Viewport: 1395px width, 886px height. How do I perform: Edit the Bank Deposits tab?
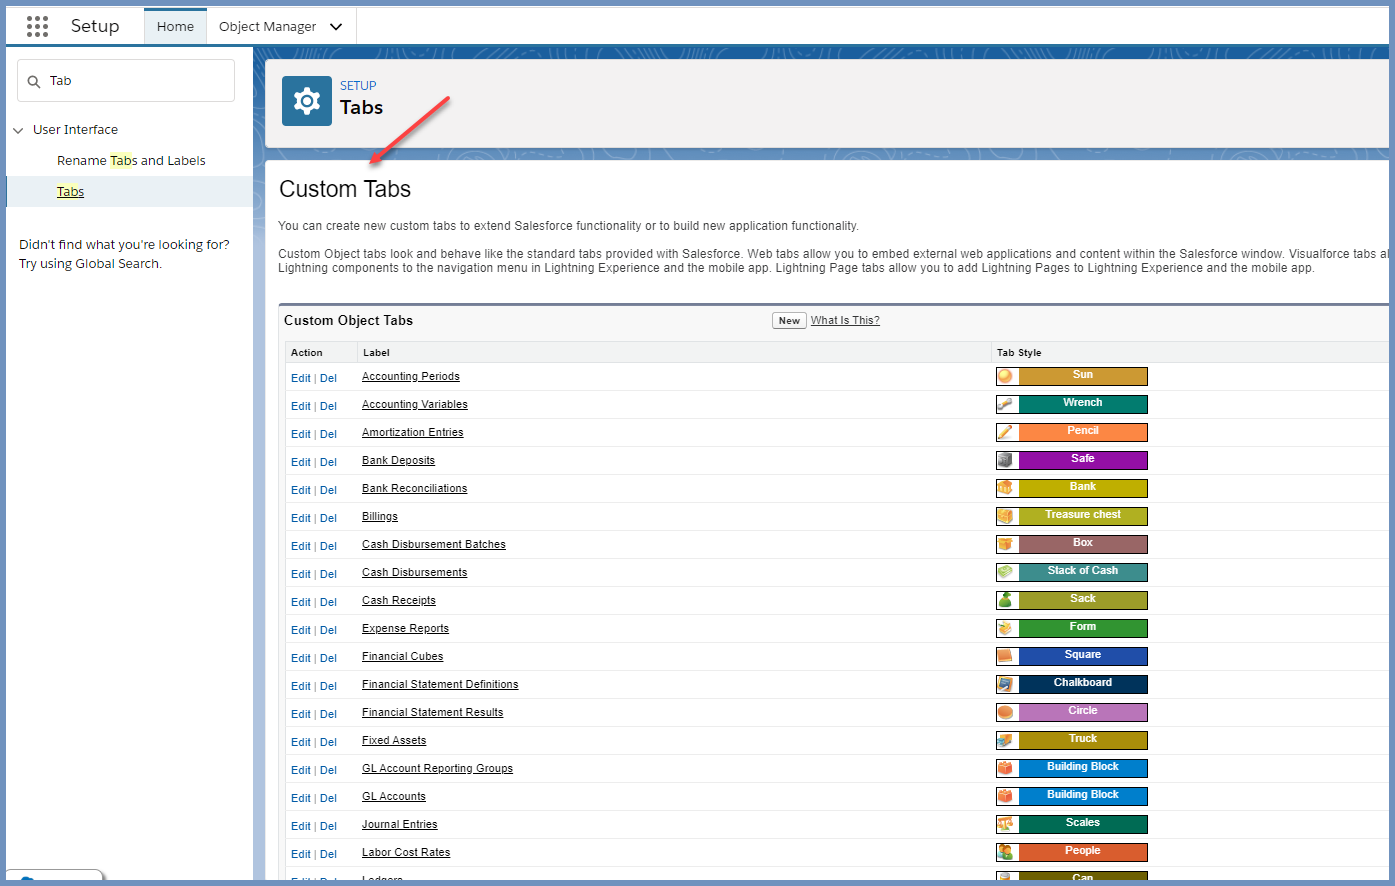pyautogui.click(x=301, y=462)
